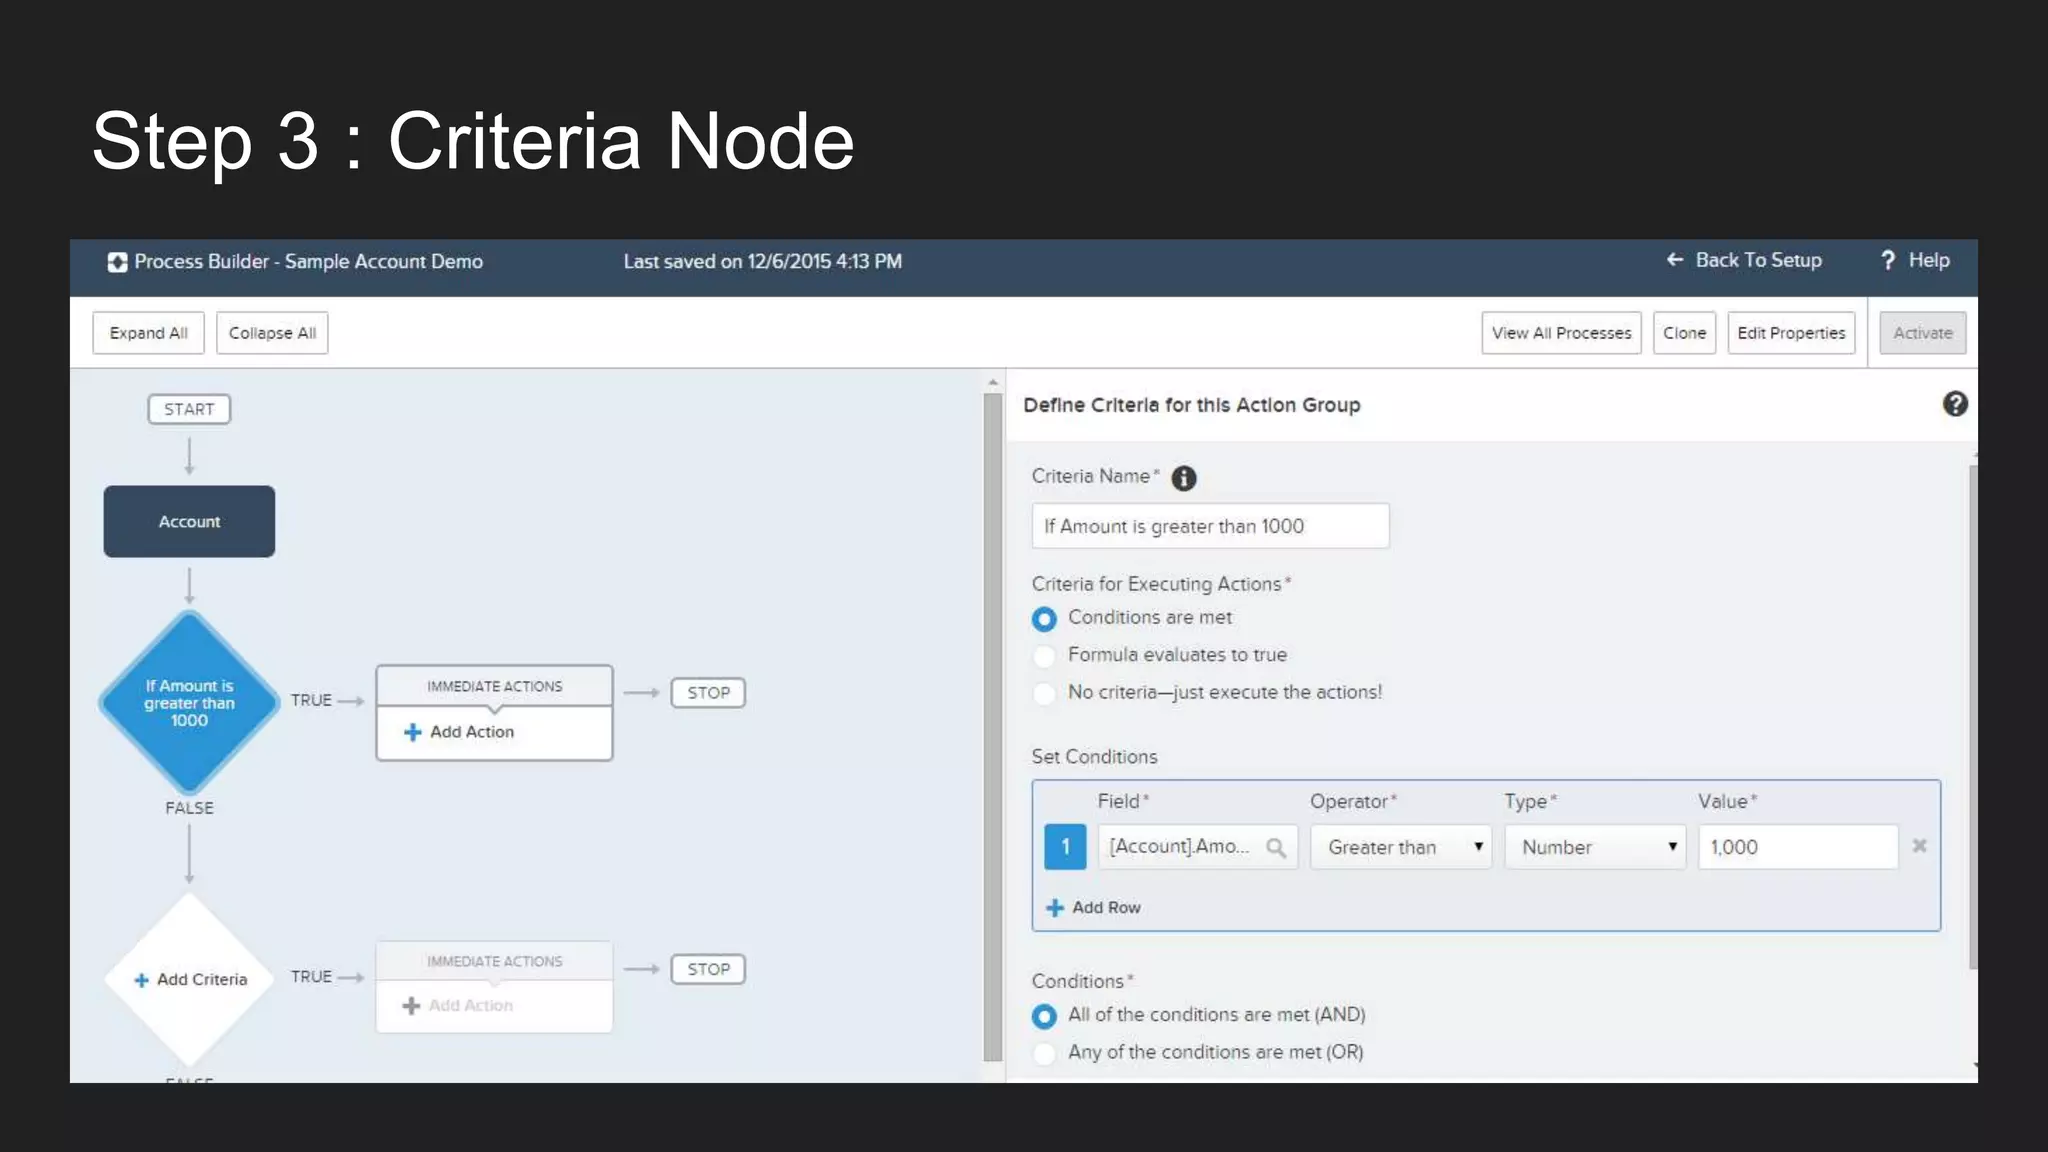Click the second STOP box

(x=708, y=969)
